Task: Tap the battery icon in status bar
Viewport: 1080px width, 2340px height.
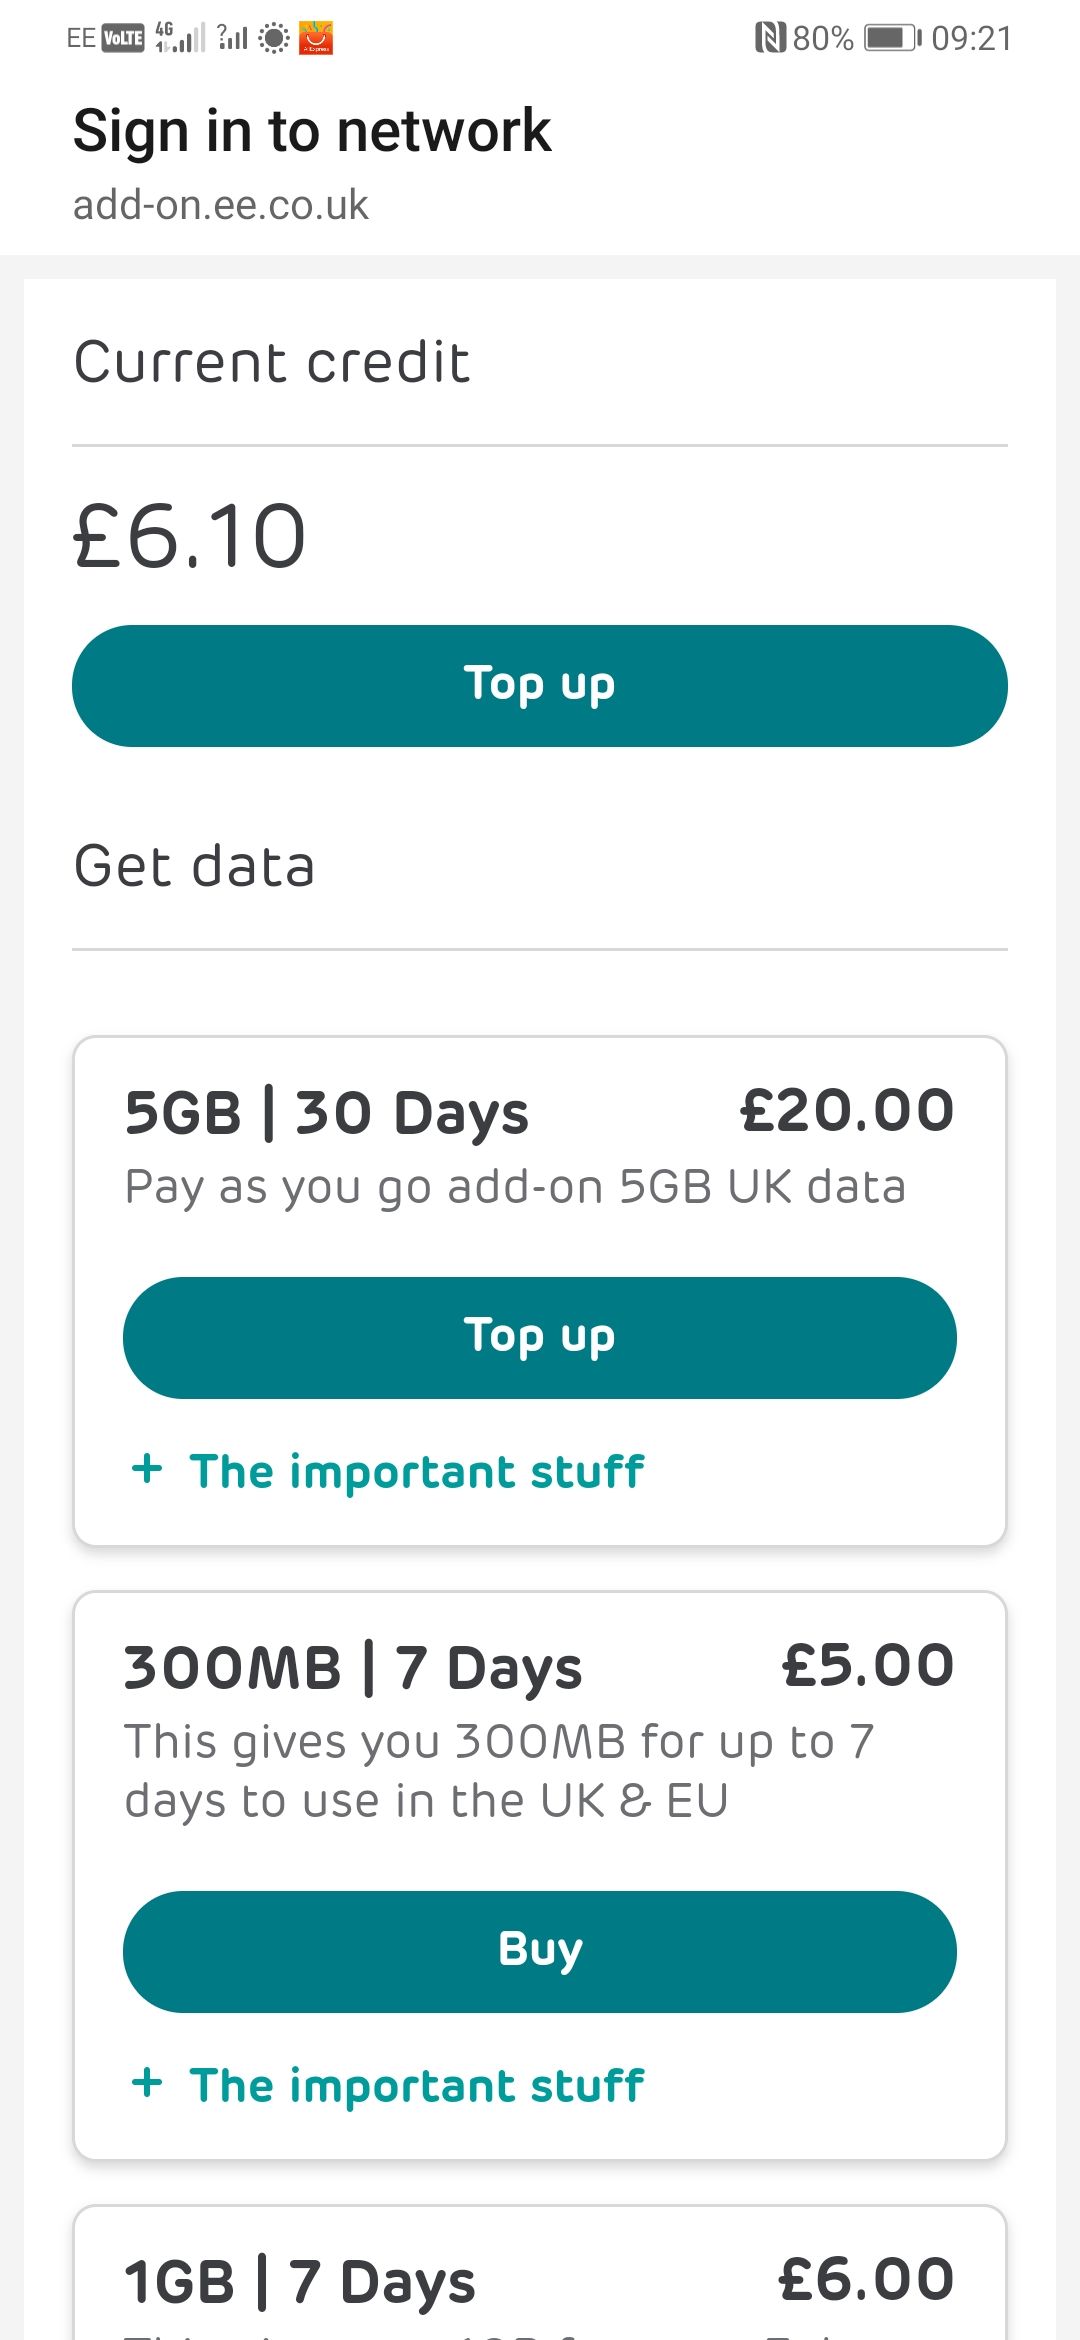Action: click(892, 38)
